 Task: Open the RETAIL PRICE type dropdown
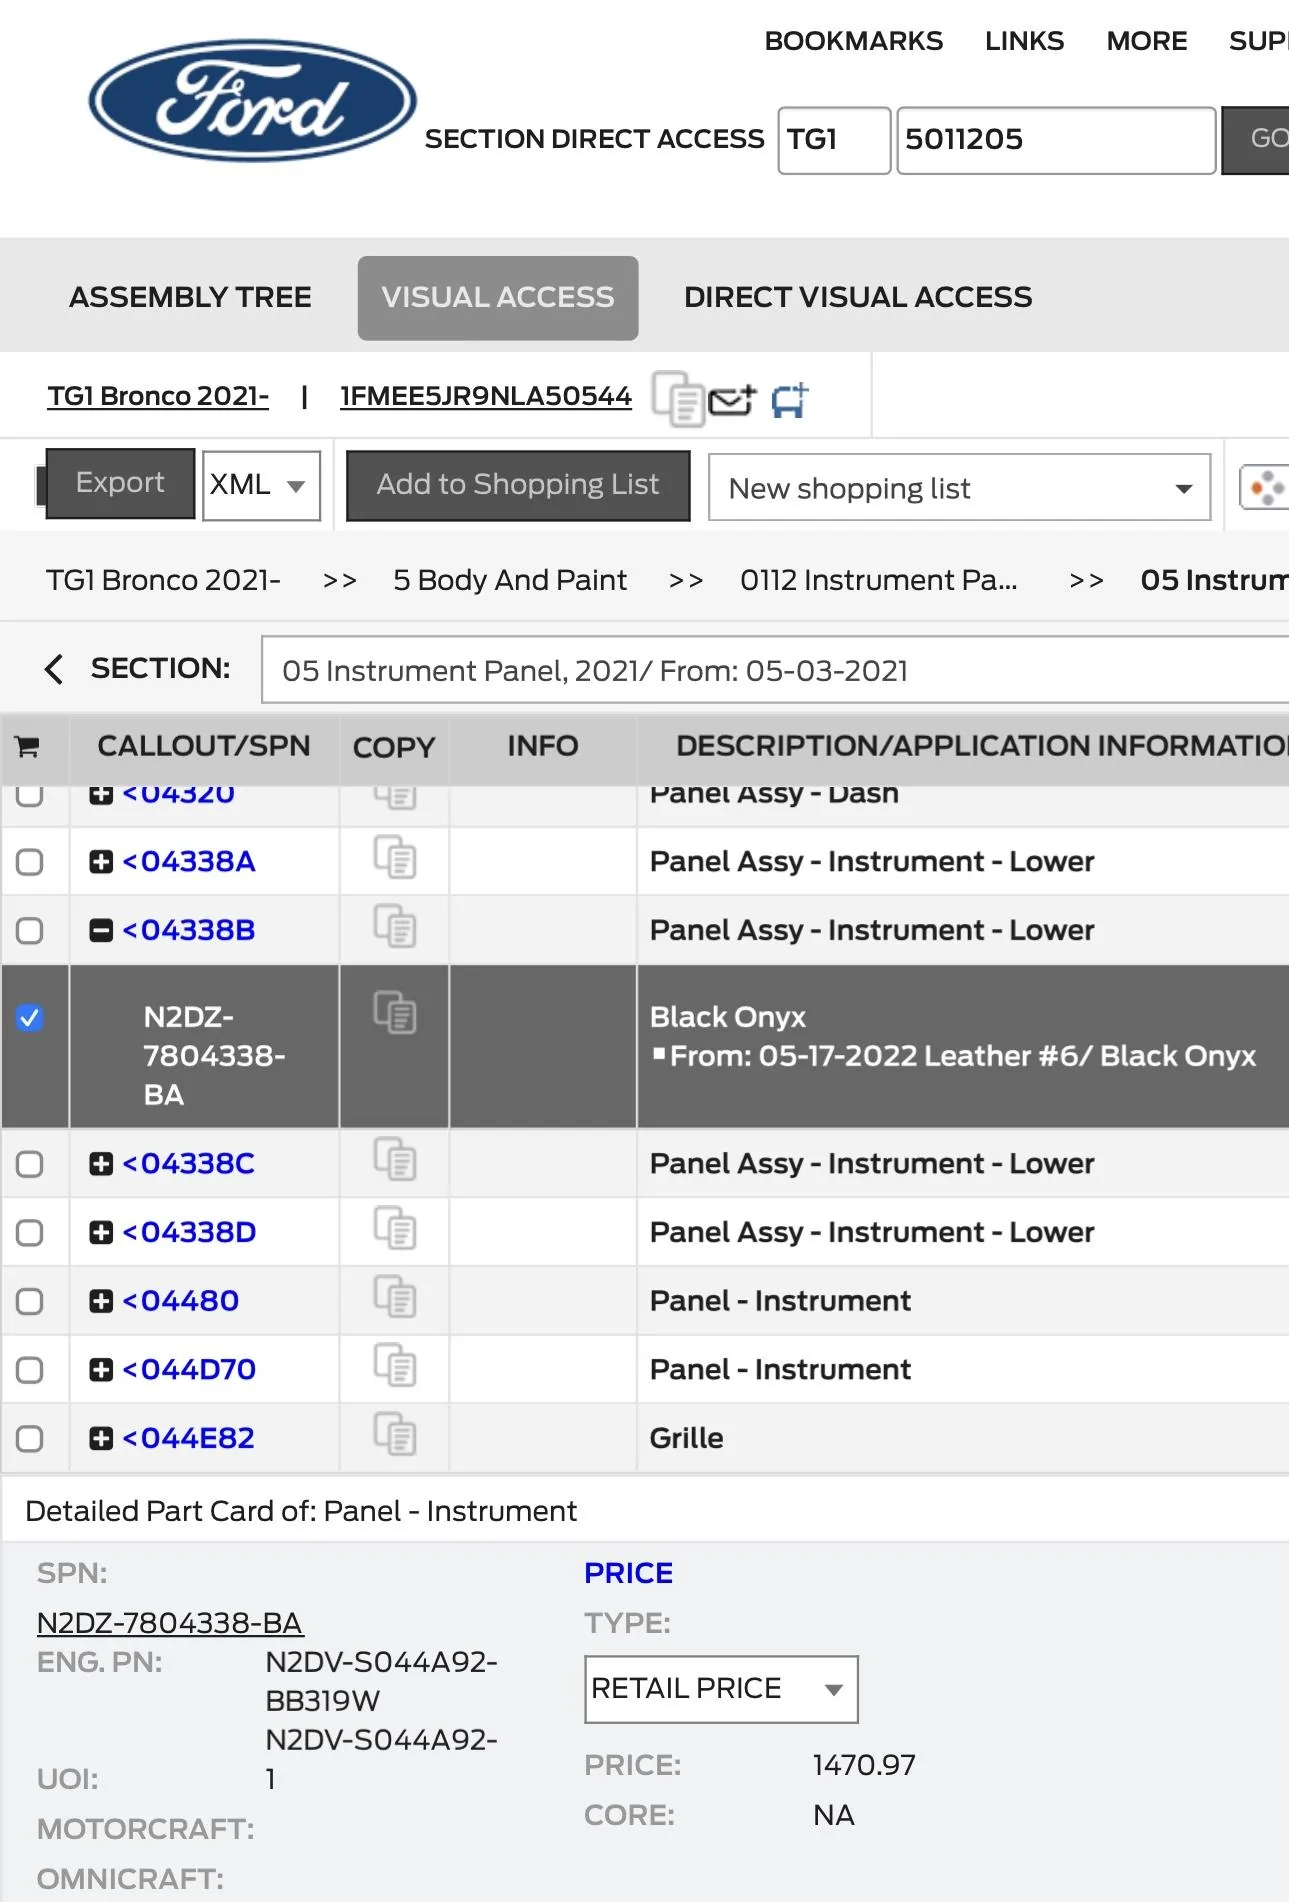(x=721, y=1689)
